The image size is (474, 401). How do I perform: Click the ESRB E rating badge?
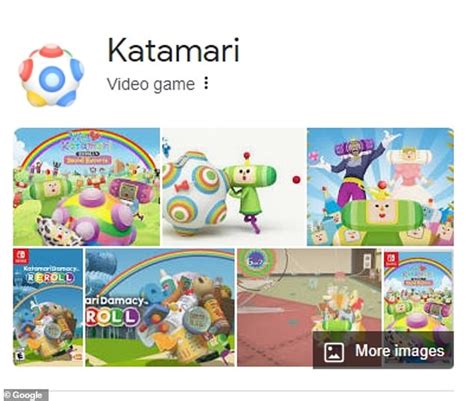[20, 355]
